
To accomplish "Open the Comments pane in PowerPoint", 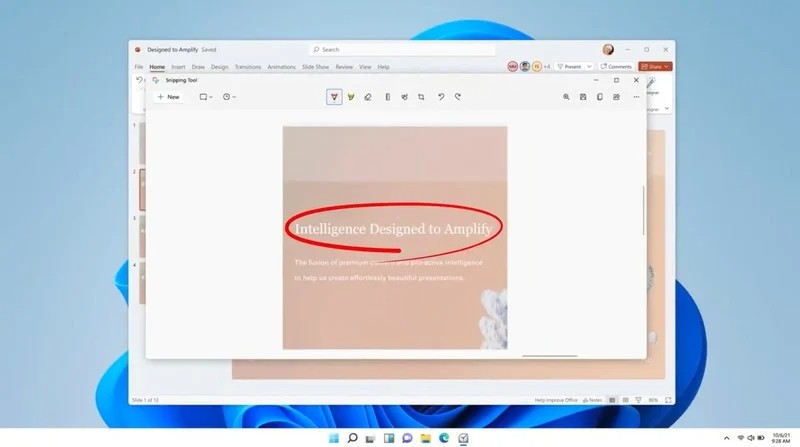I will click(x=616, y=66).
